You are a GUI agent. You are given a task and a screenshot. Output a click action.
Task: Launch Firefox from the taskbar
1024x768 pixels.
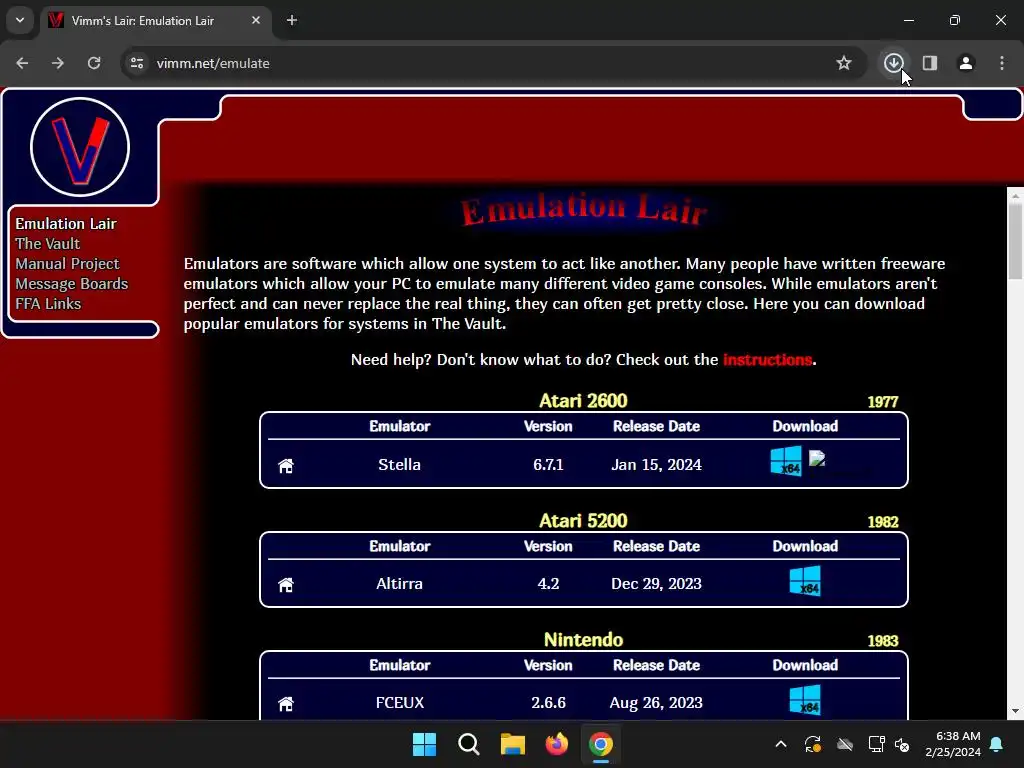point(556,744)
